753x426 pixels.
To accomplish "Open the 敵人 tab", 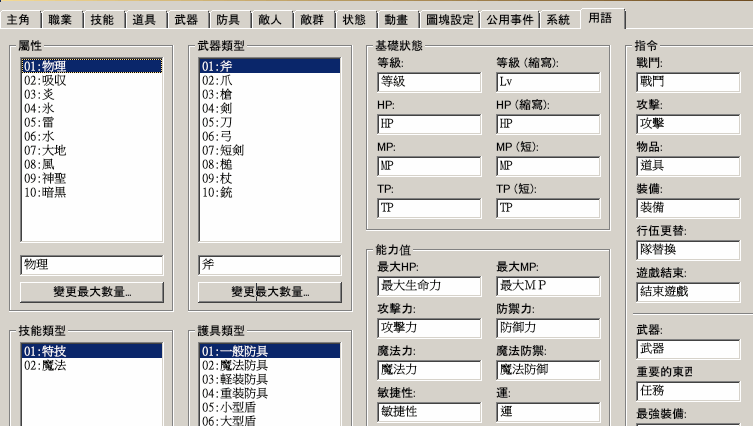I will (270, 20).
